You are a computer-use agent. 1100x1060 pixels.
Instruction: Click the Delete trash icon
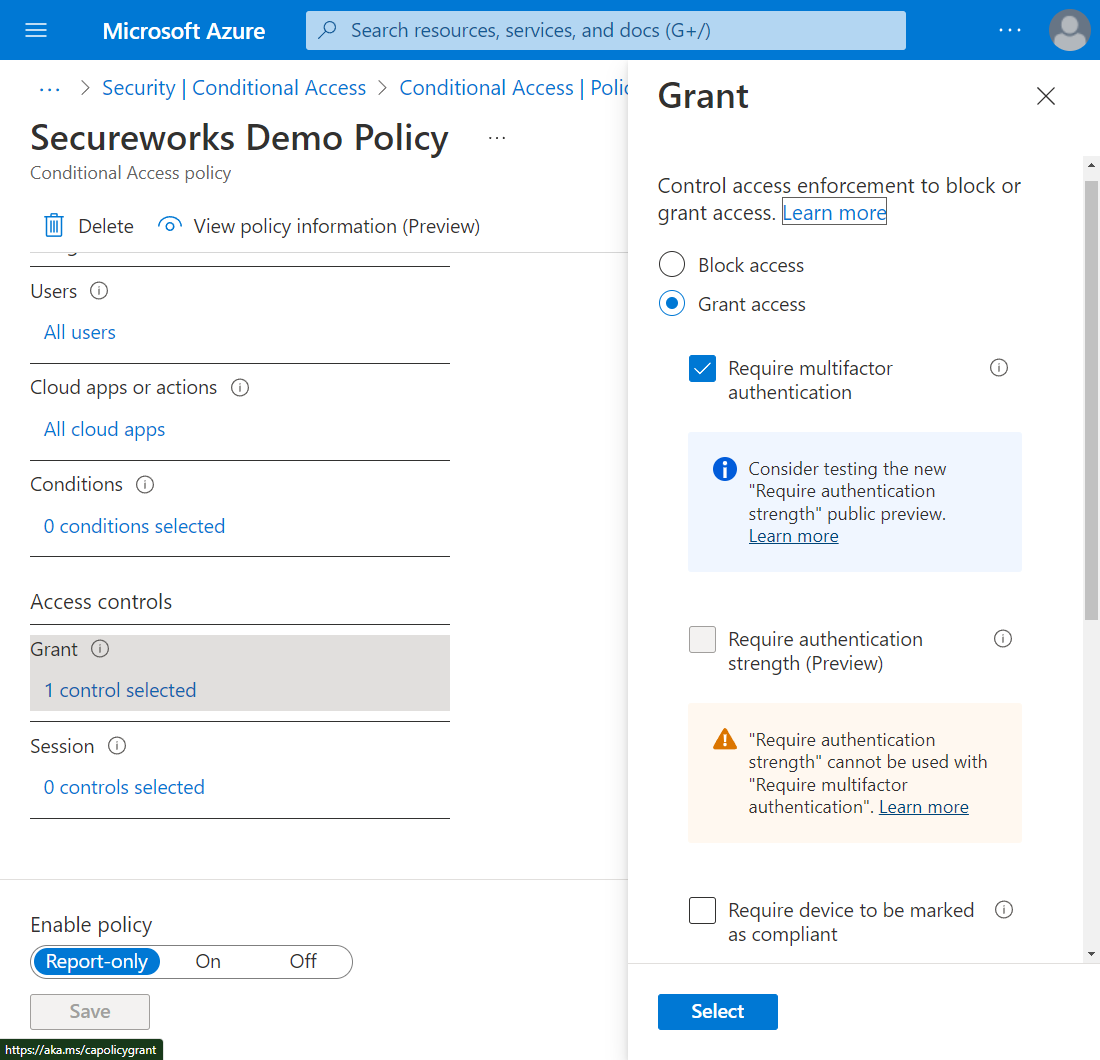54,226
